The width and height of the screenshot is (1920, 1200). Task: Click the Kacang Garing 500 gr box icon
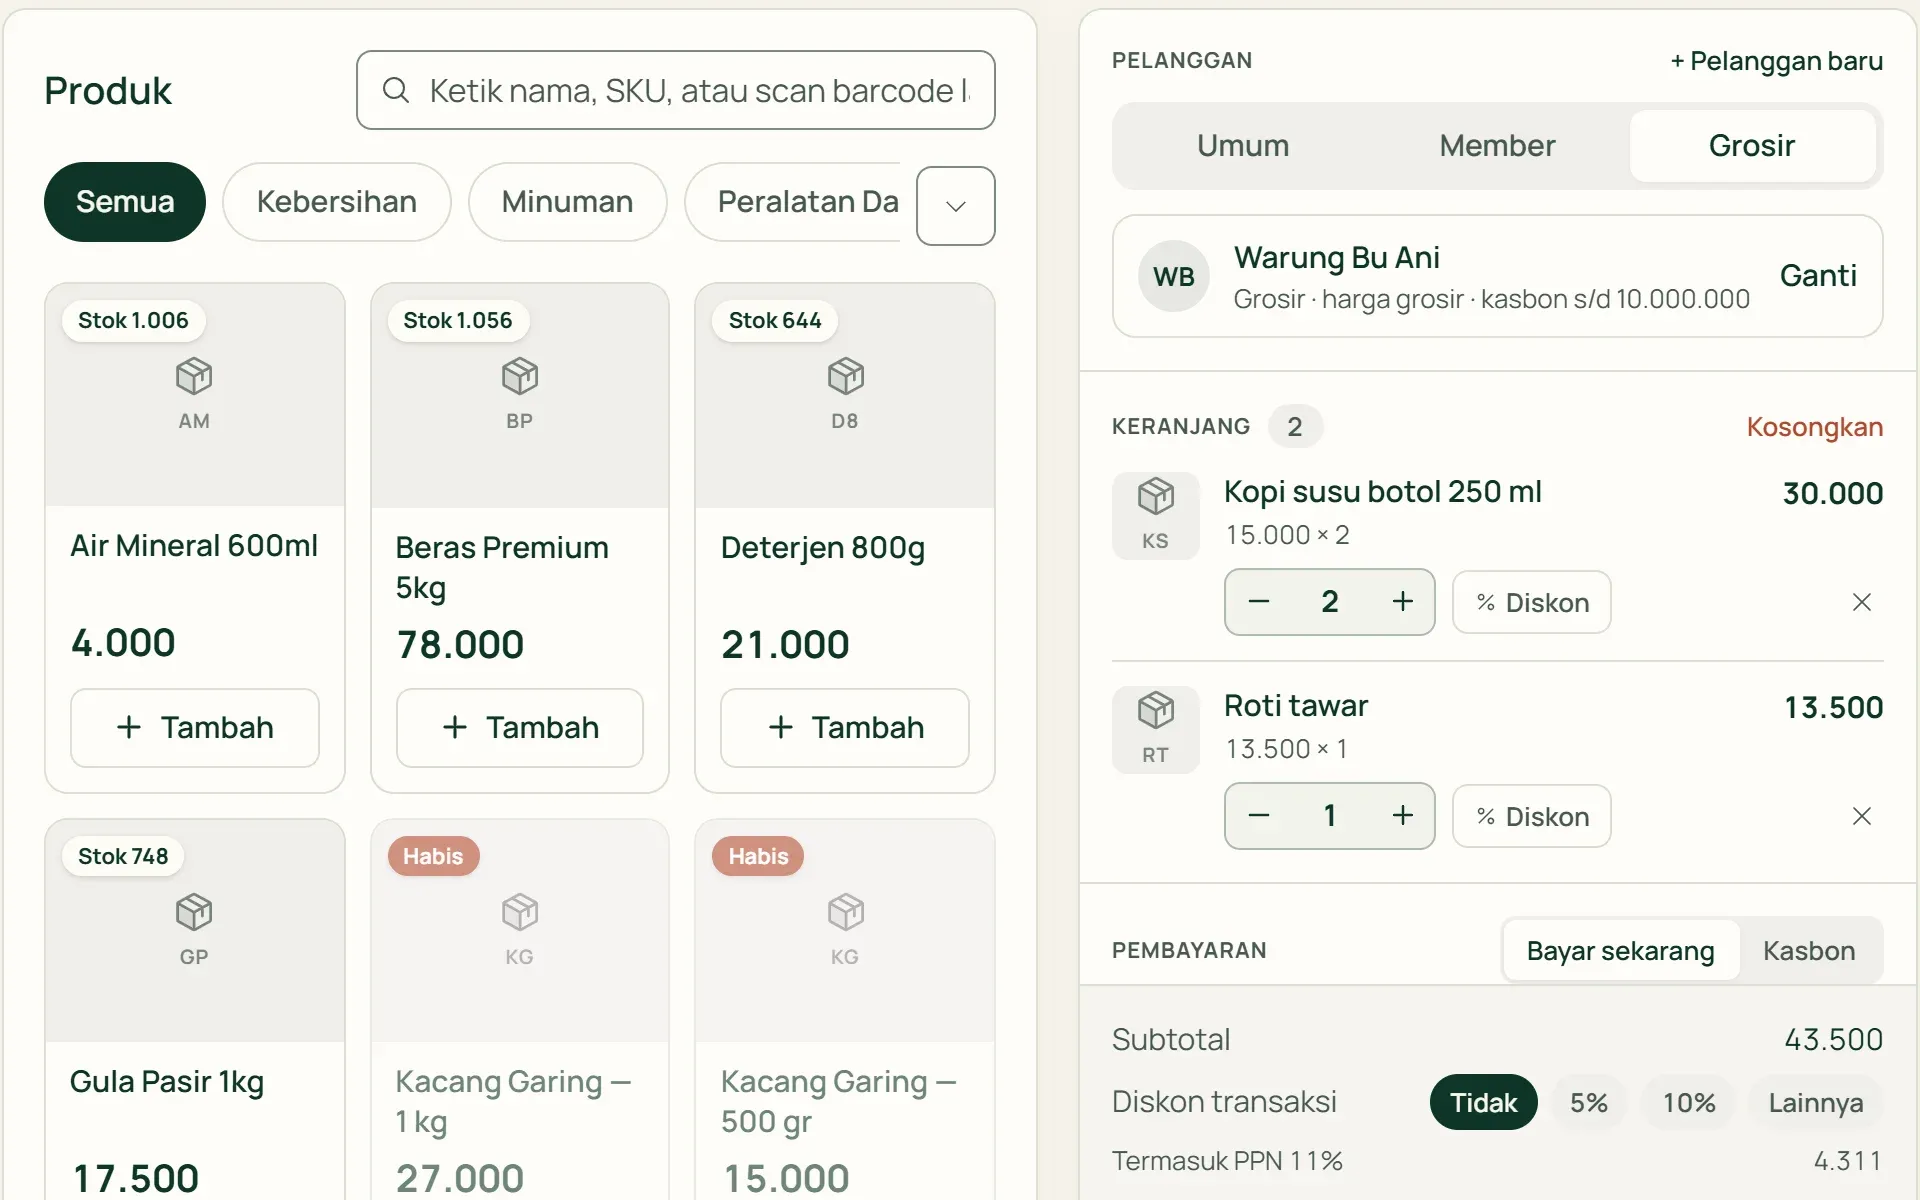[x=845, y=912]
